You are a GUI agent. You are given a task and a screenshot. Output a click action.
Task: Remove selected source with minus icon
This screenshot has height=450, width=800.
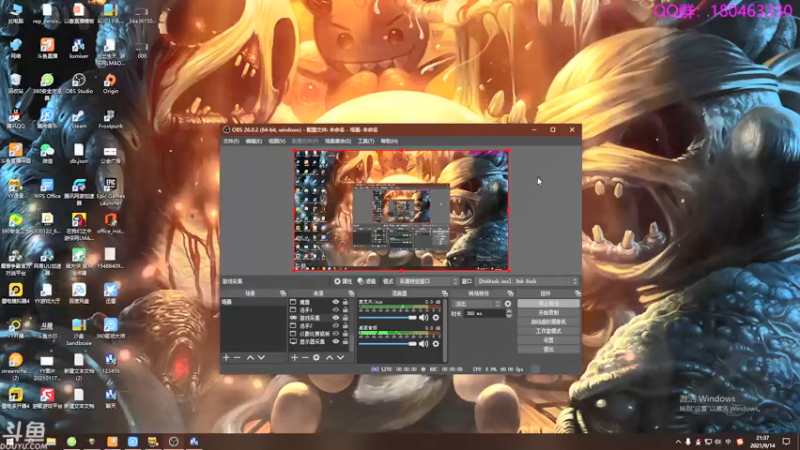pyautogui.click(x=305, y=358)
